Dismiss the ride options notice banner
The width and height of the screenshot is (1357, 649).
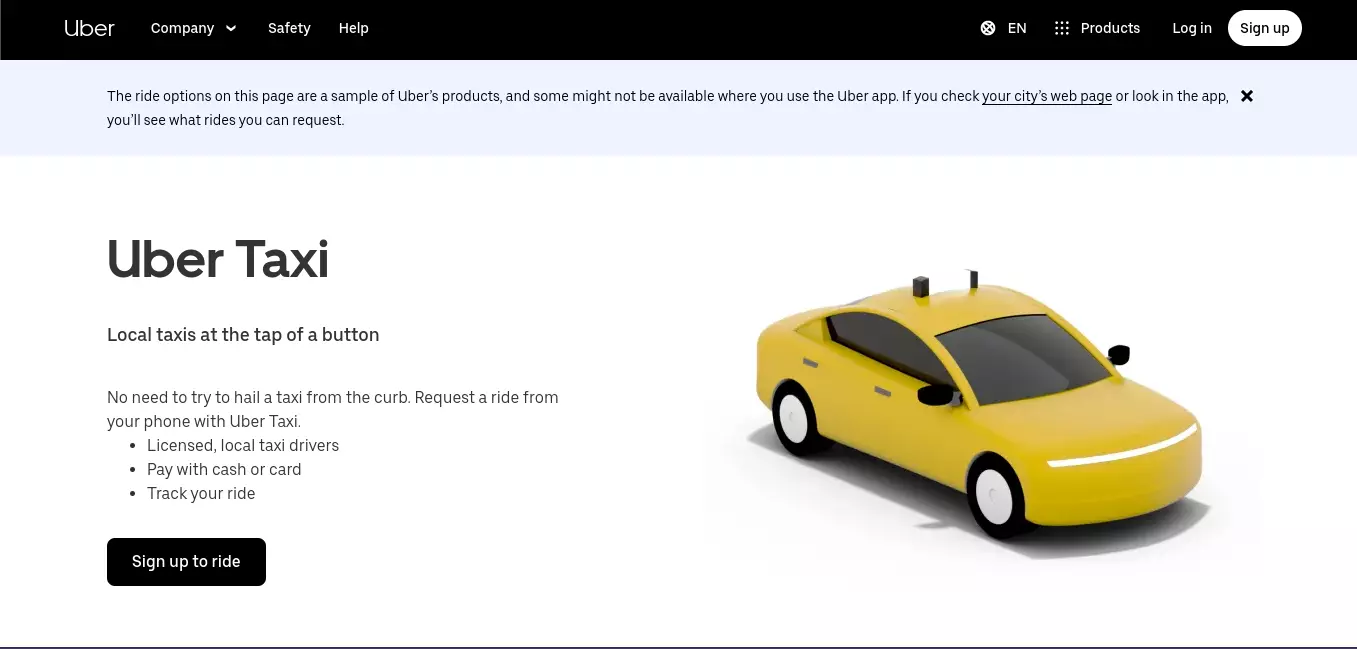[1247, 96]
